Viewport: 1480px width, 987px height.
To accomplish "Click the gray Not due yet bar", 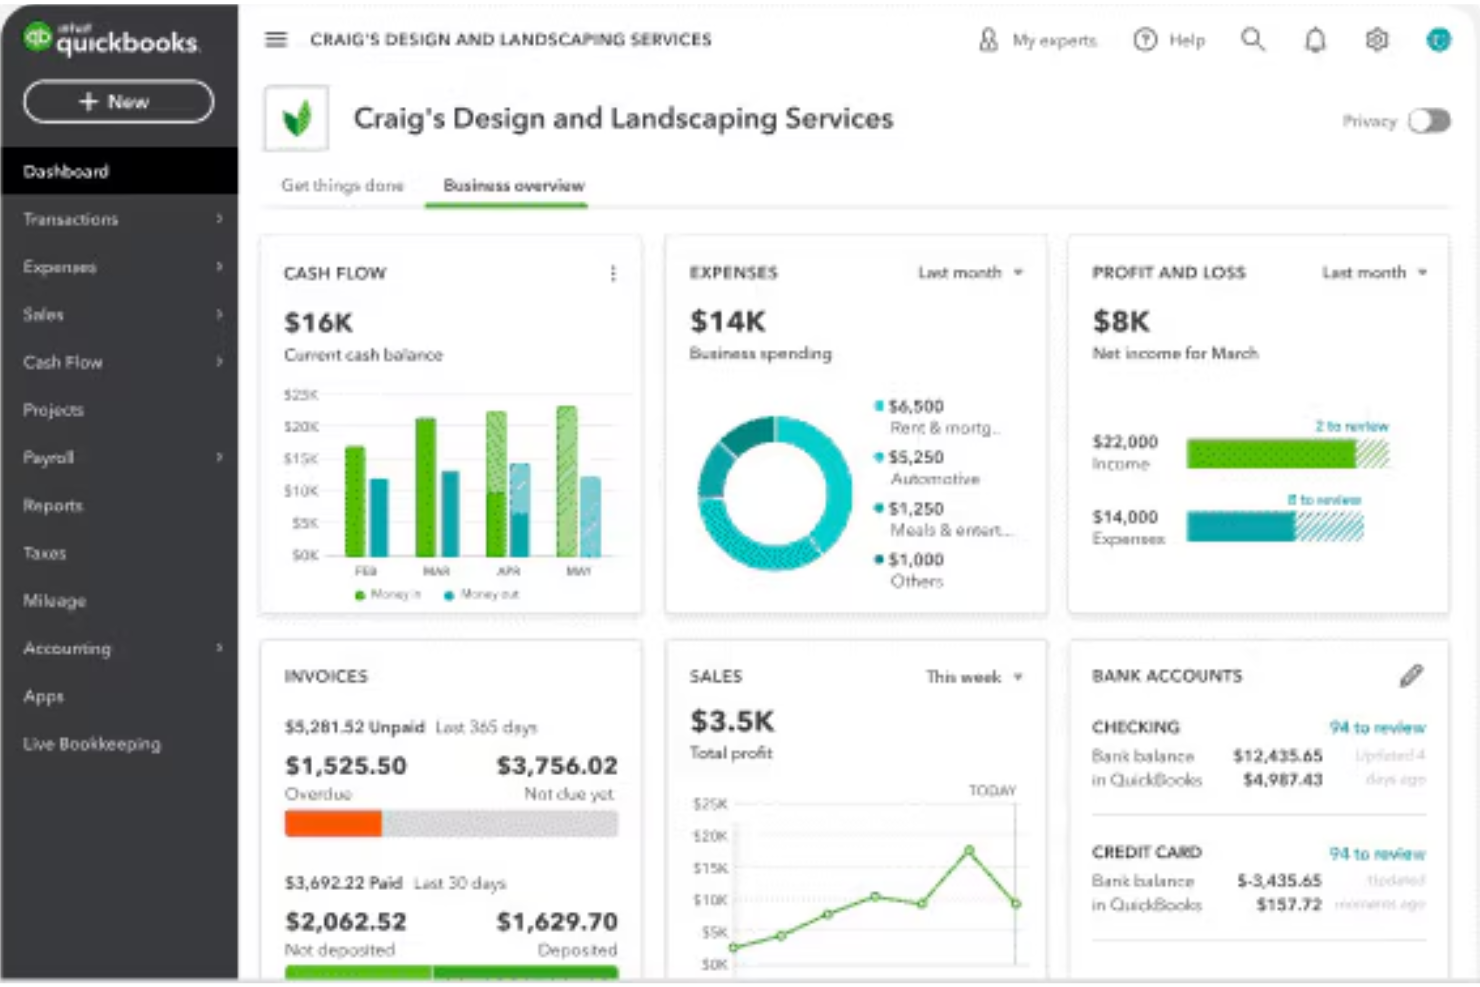I will [x=500, y=824].
